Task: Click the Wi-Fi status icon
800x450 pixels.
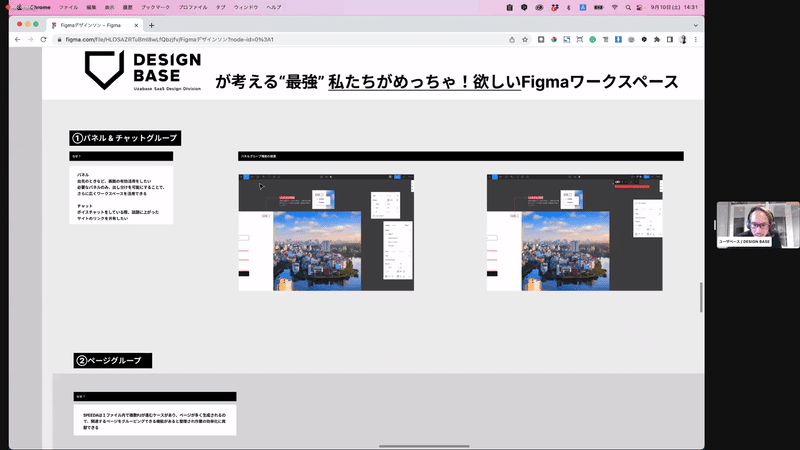Action: (x=614, y=7)
